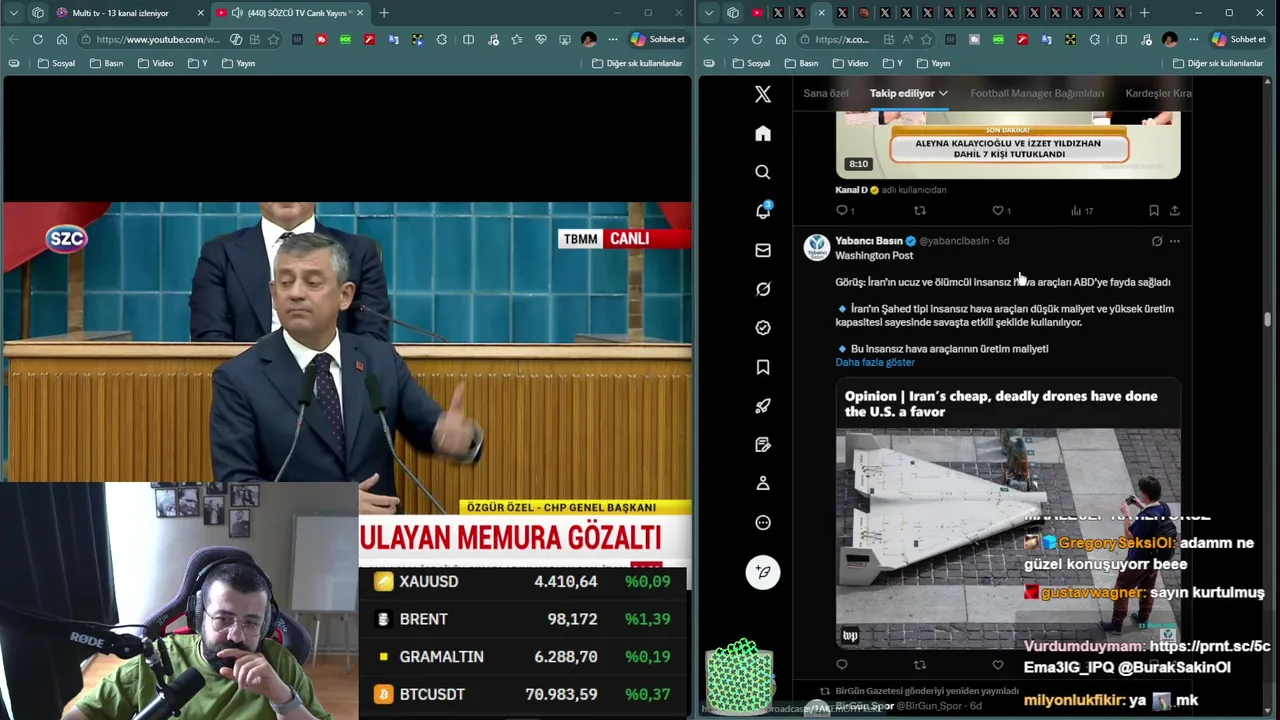1280x720 pixels.
Task: Repost the Yabancı Basın post
Action: (920, 665)
